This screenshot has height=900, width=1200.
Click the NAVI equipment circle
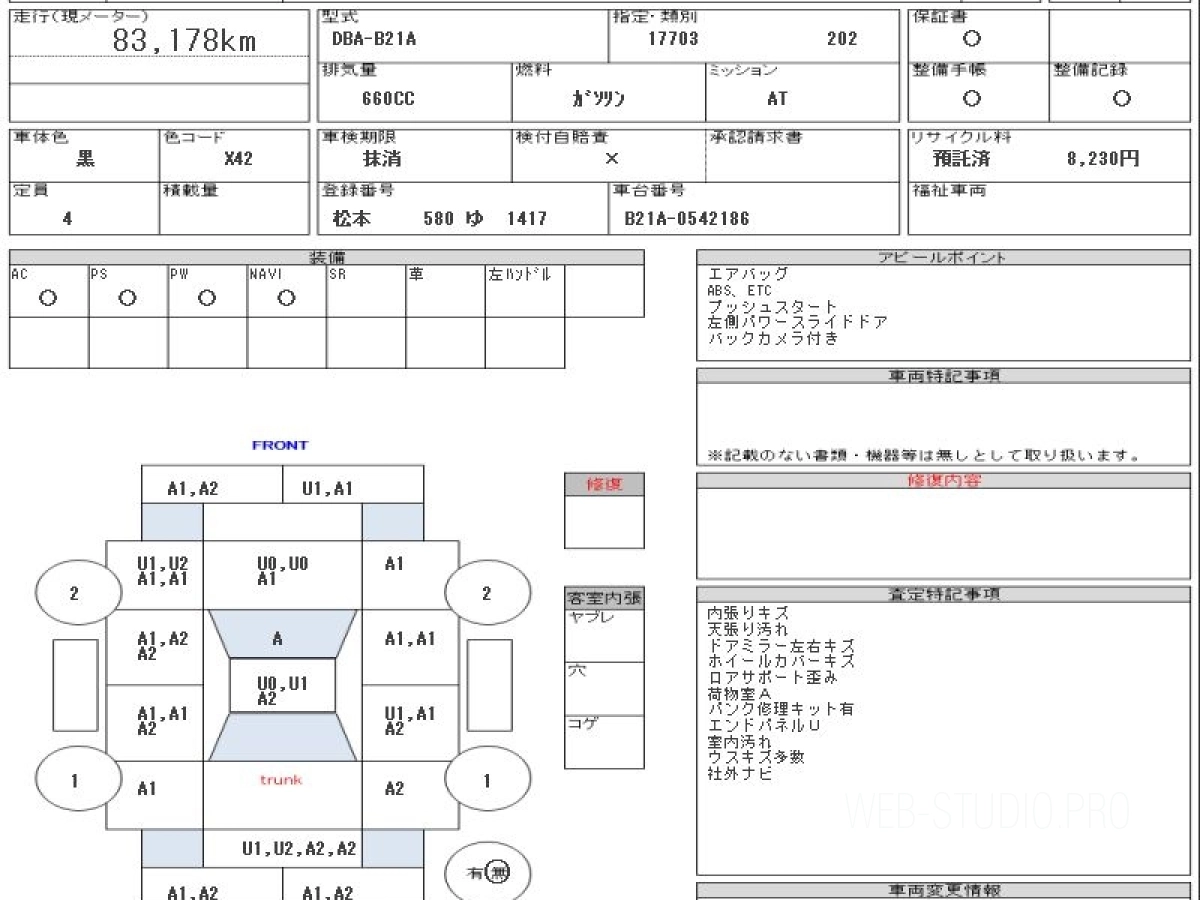(286, 298)
